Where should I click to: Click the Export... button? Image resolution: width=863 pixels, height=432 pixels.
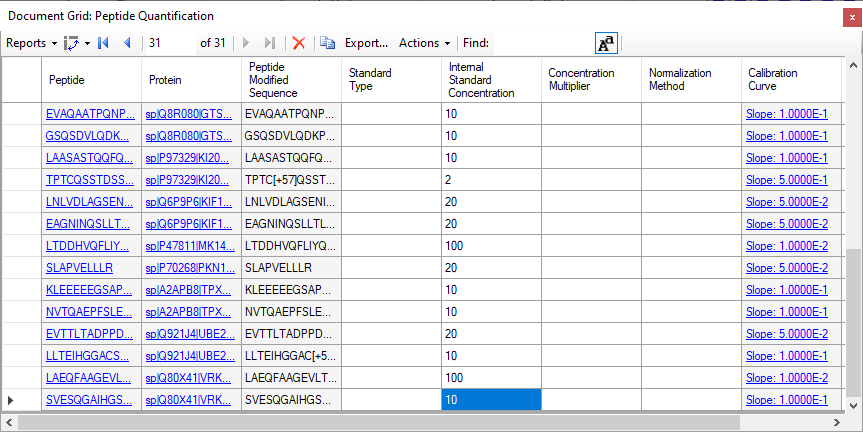click(366, 43)
